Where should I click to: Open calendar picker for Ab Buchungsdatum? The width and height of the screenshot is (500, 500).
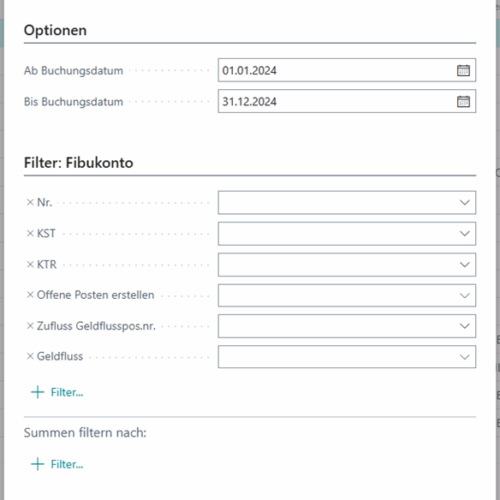coord(463,70)
